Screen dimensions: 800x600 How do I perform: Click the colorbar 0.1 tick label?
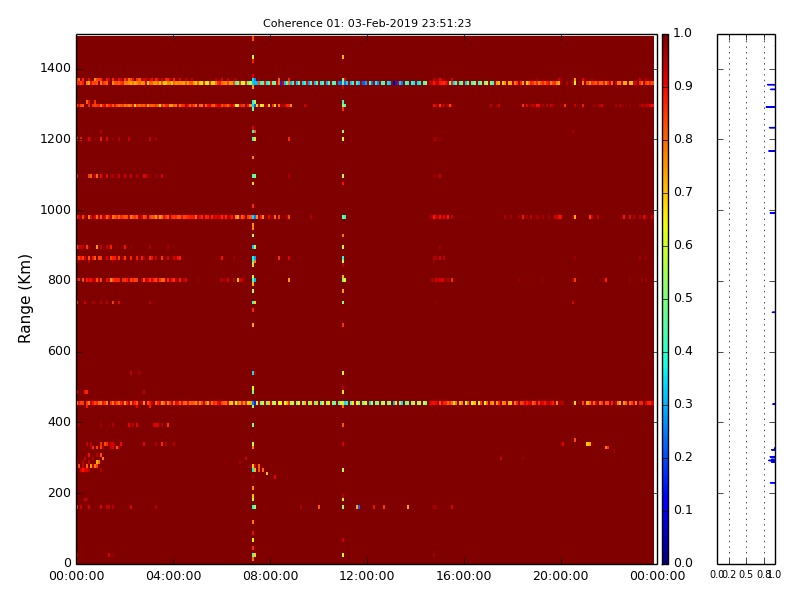pyautogui.click(x=683, y=510)
